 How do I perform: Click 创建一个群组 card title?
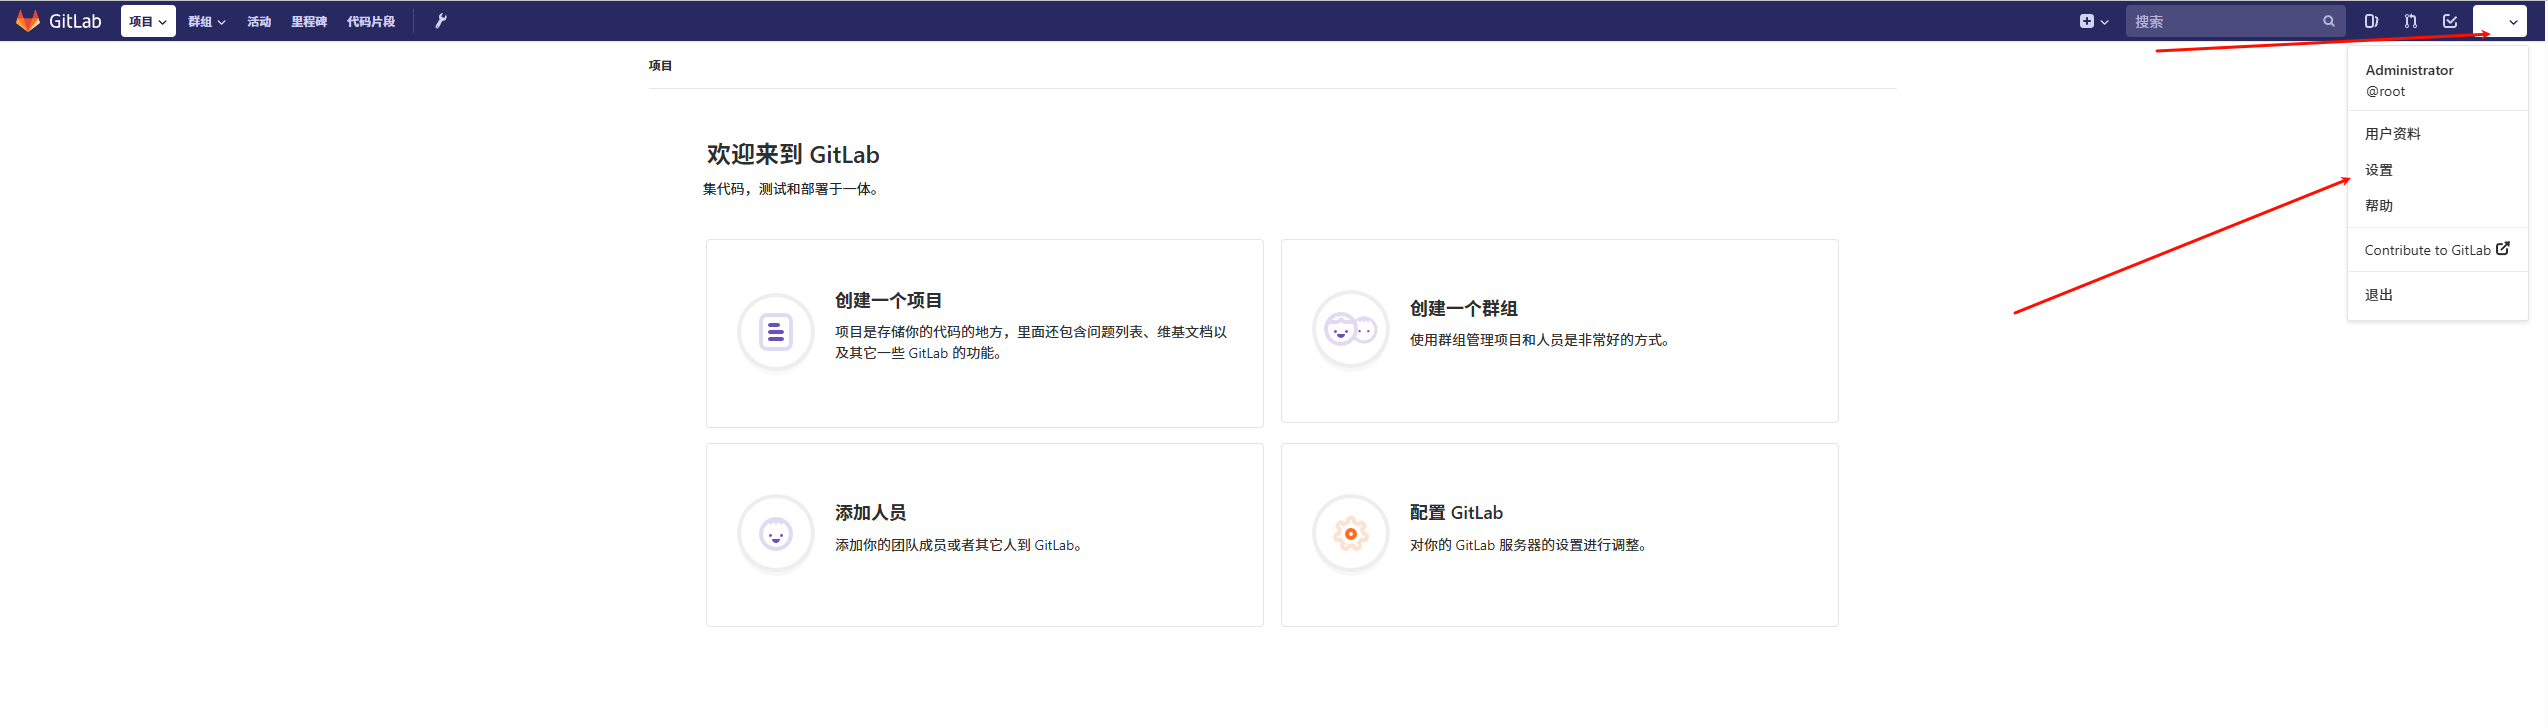coord(1463,308)
